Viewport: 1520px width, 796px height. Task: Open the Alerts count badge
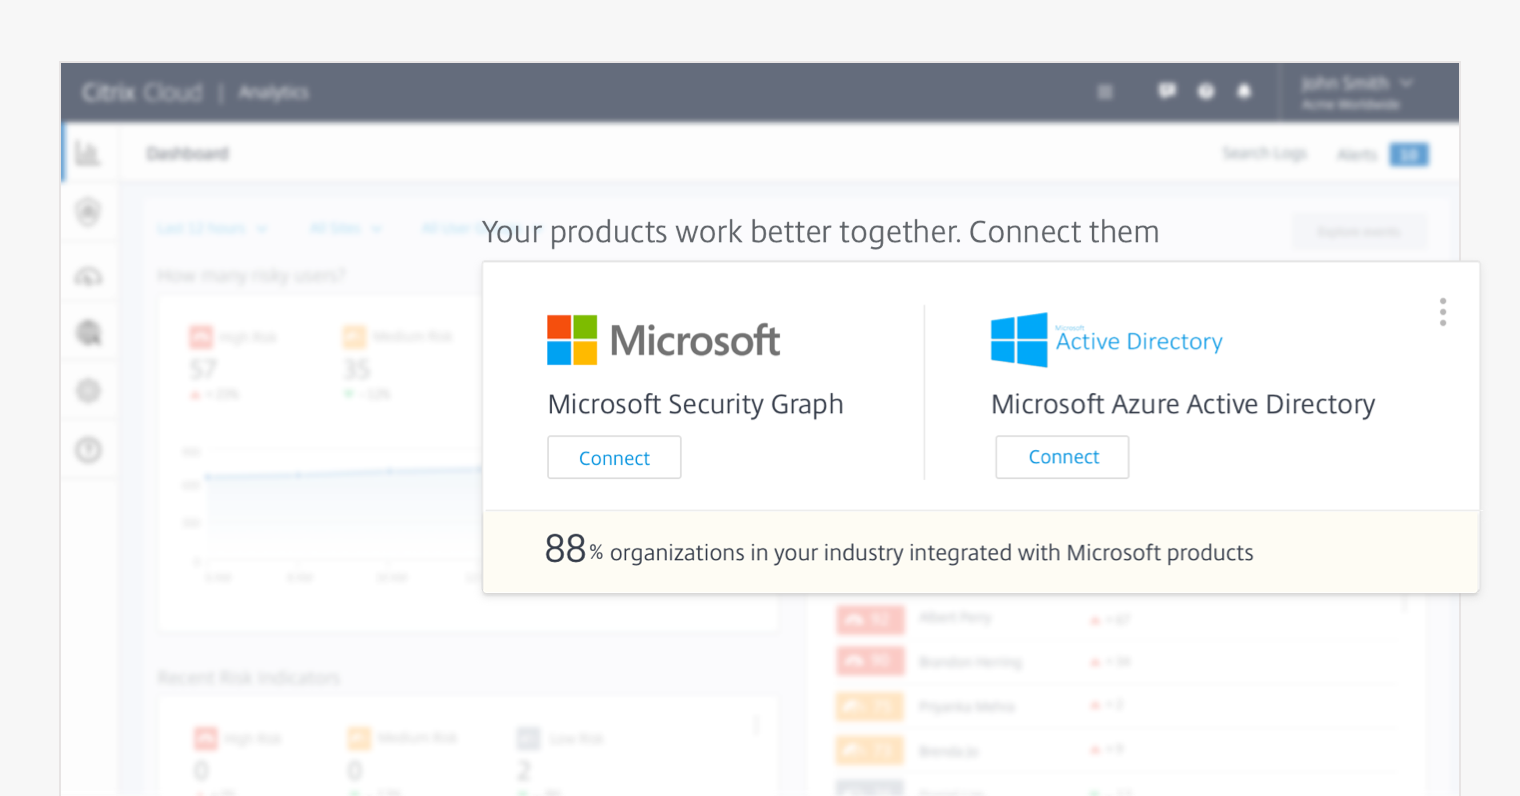coord(1408,154)
